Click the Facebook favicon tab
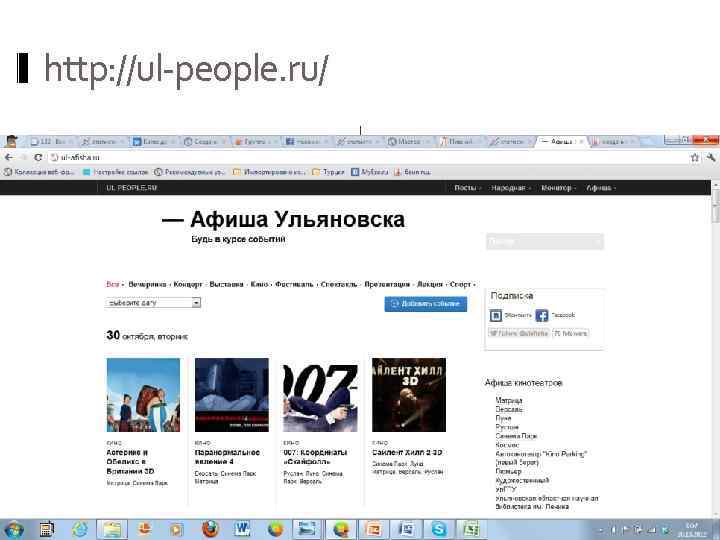 [303, 141]
